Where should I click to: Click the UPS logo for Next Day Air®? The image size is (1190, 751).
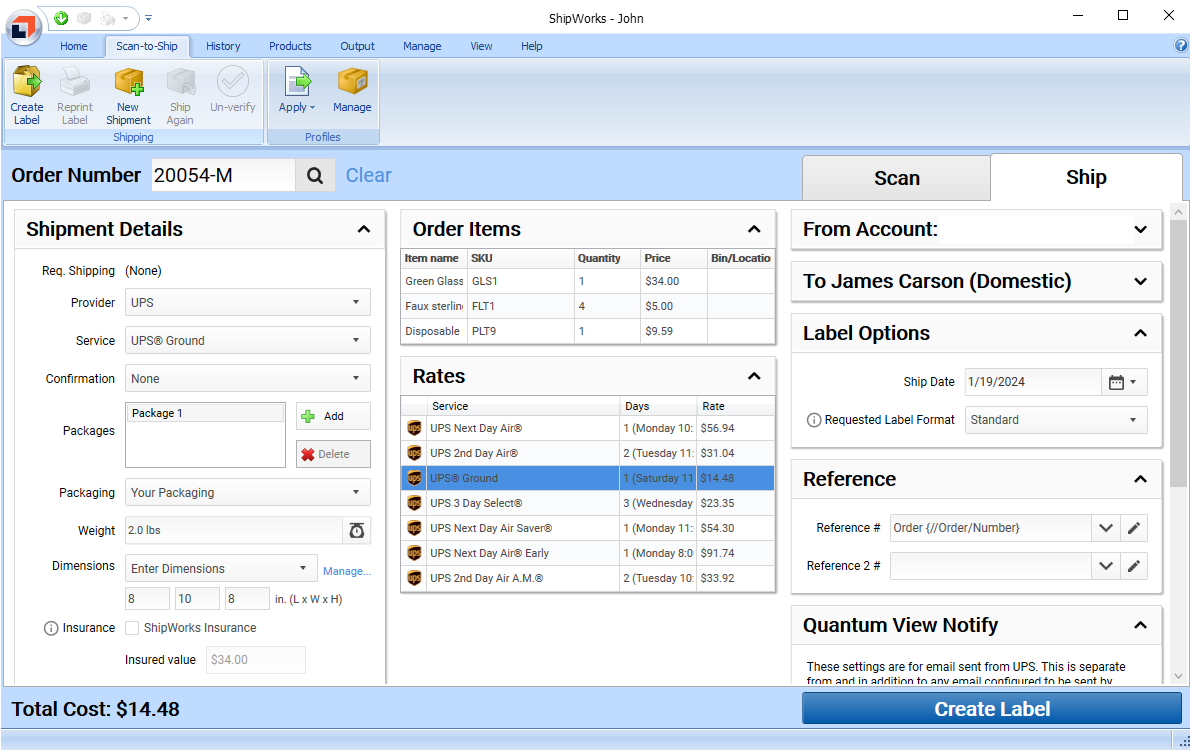pos(414,428)
